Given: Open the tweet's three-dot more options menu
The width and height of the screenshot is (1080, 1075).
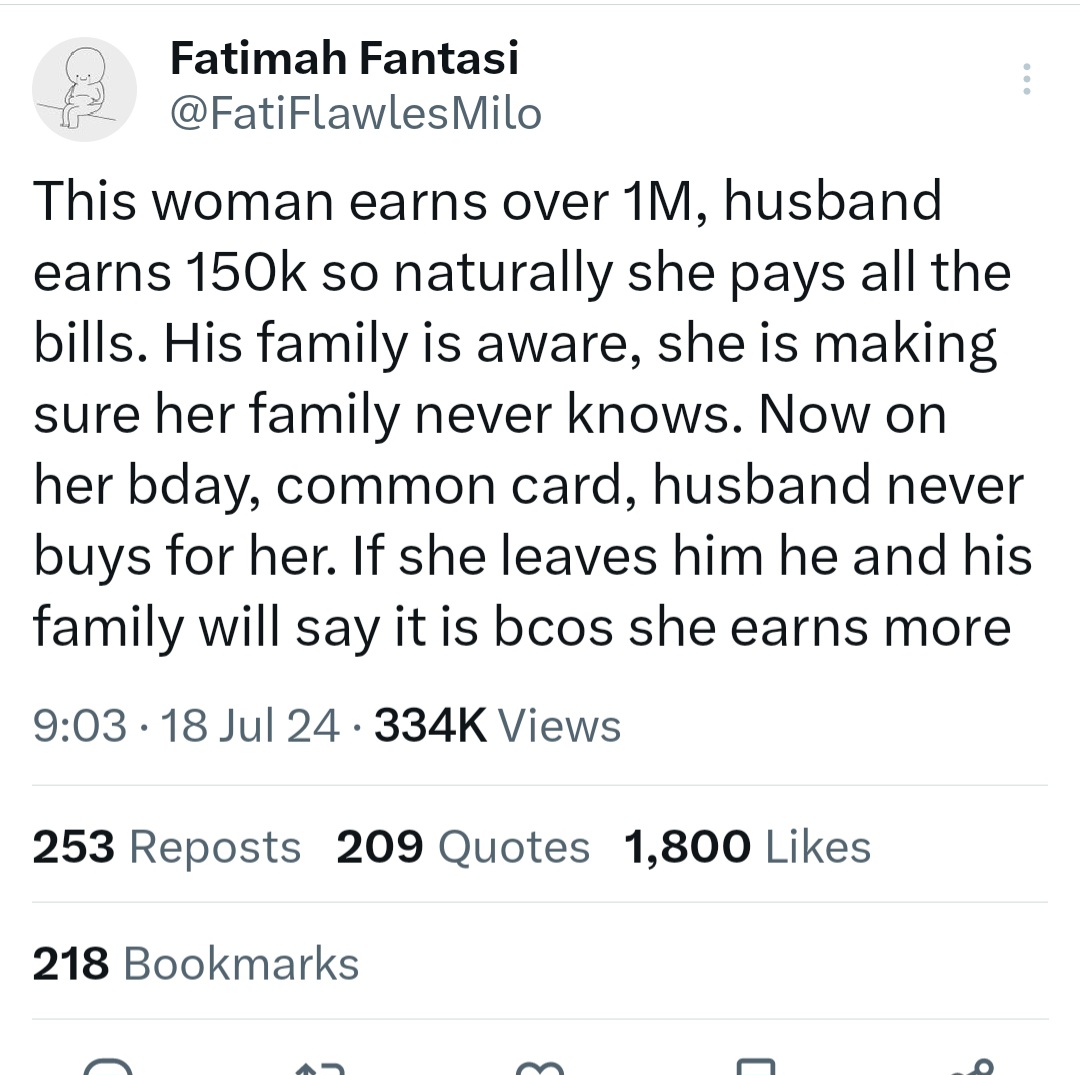Looking at the screenshot, I should [x=1024, y=80].
